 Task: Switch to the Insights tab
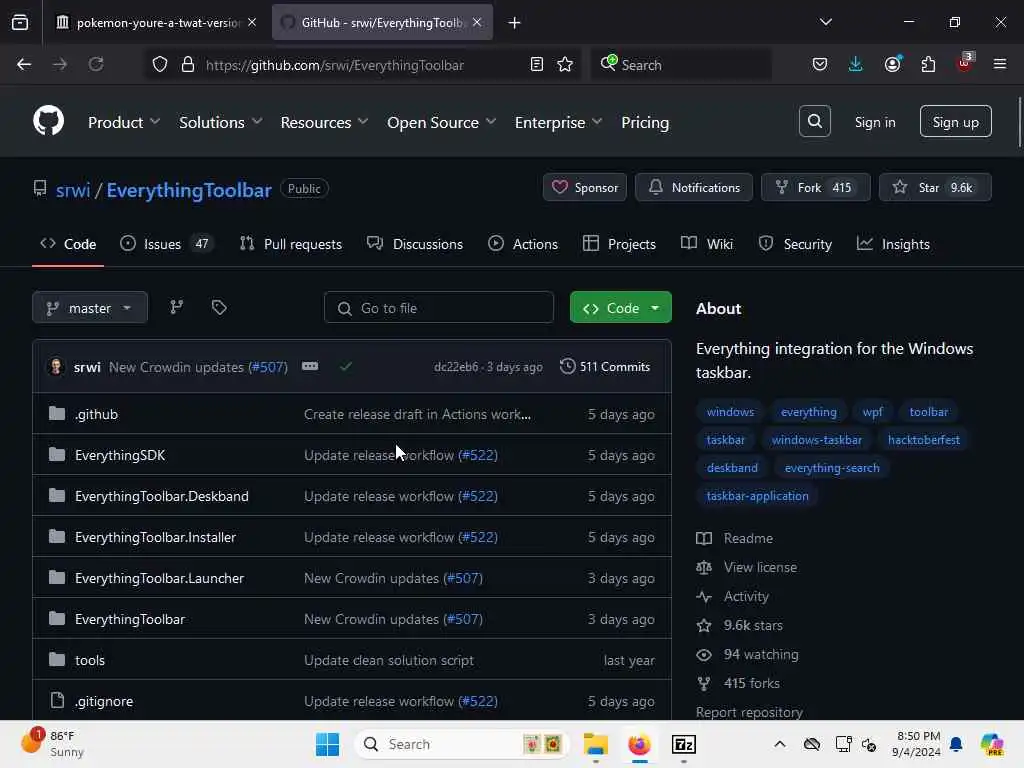(893, 244)
